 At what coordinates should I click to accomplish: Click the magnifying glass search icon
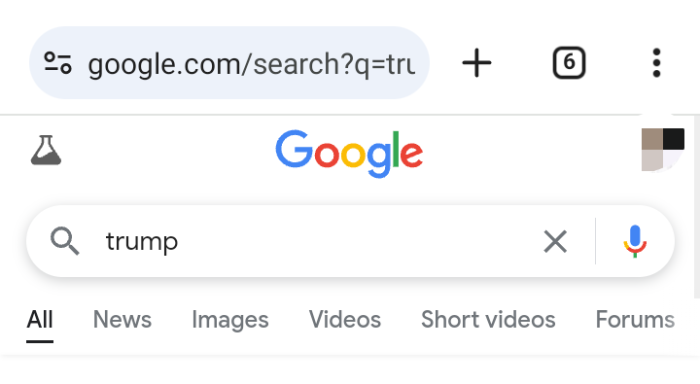pyautogui.click(x=65, y=241)
